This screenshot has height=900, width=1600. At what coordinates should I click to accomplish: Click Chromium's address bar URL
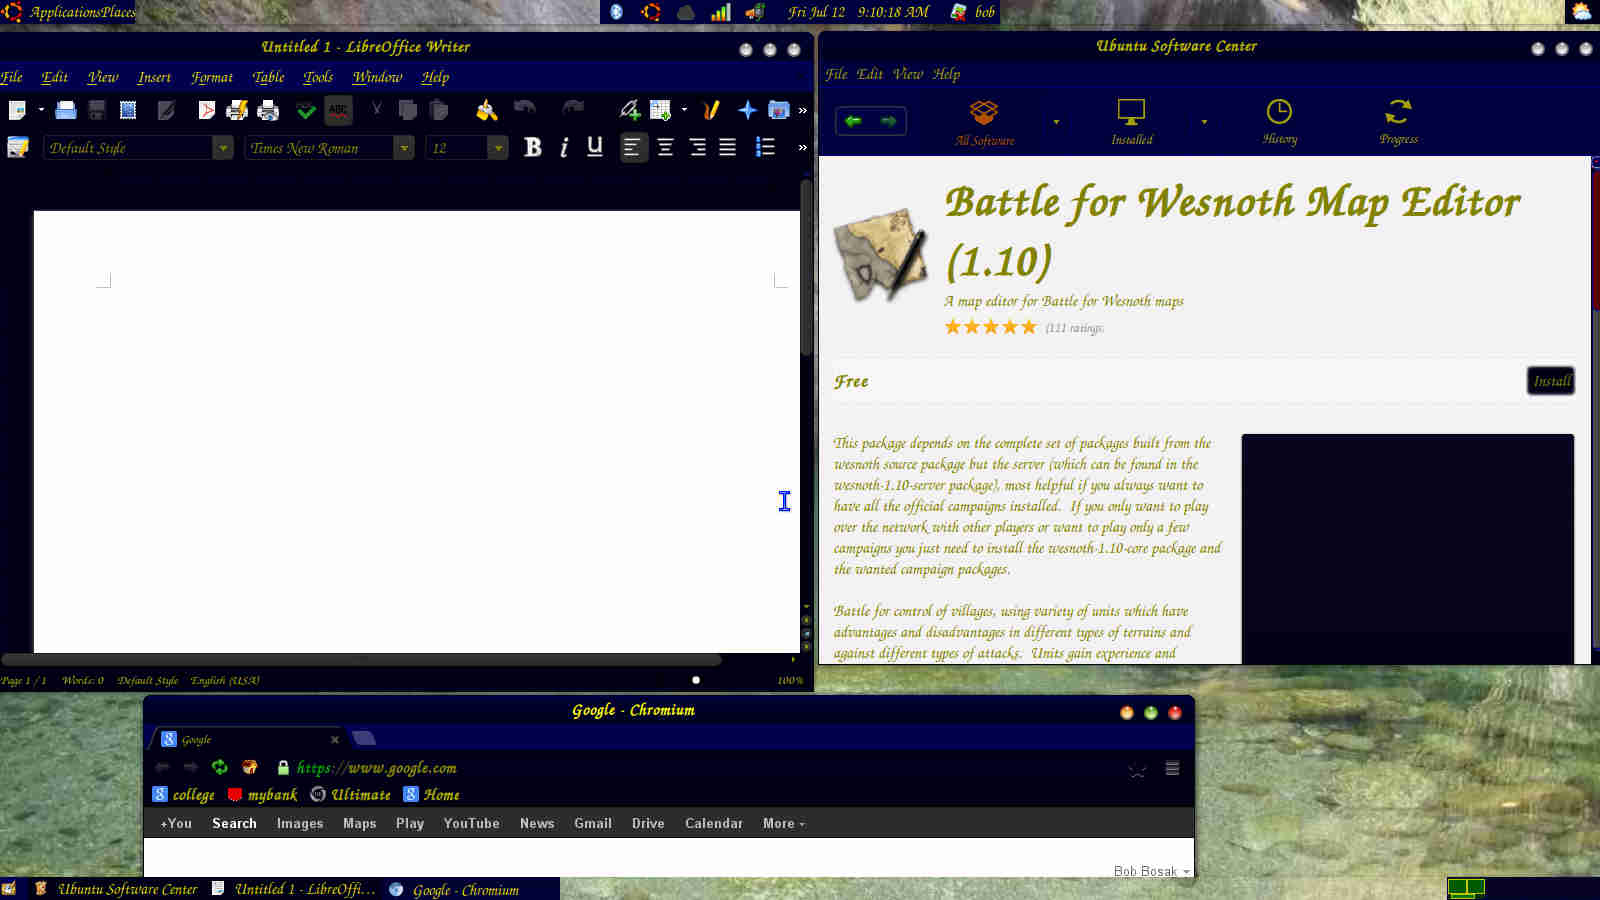coord(376,768)
